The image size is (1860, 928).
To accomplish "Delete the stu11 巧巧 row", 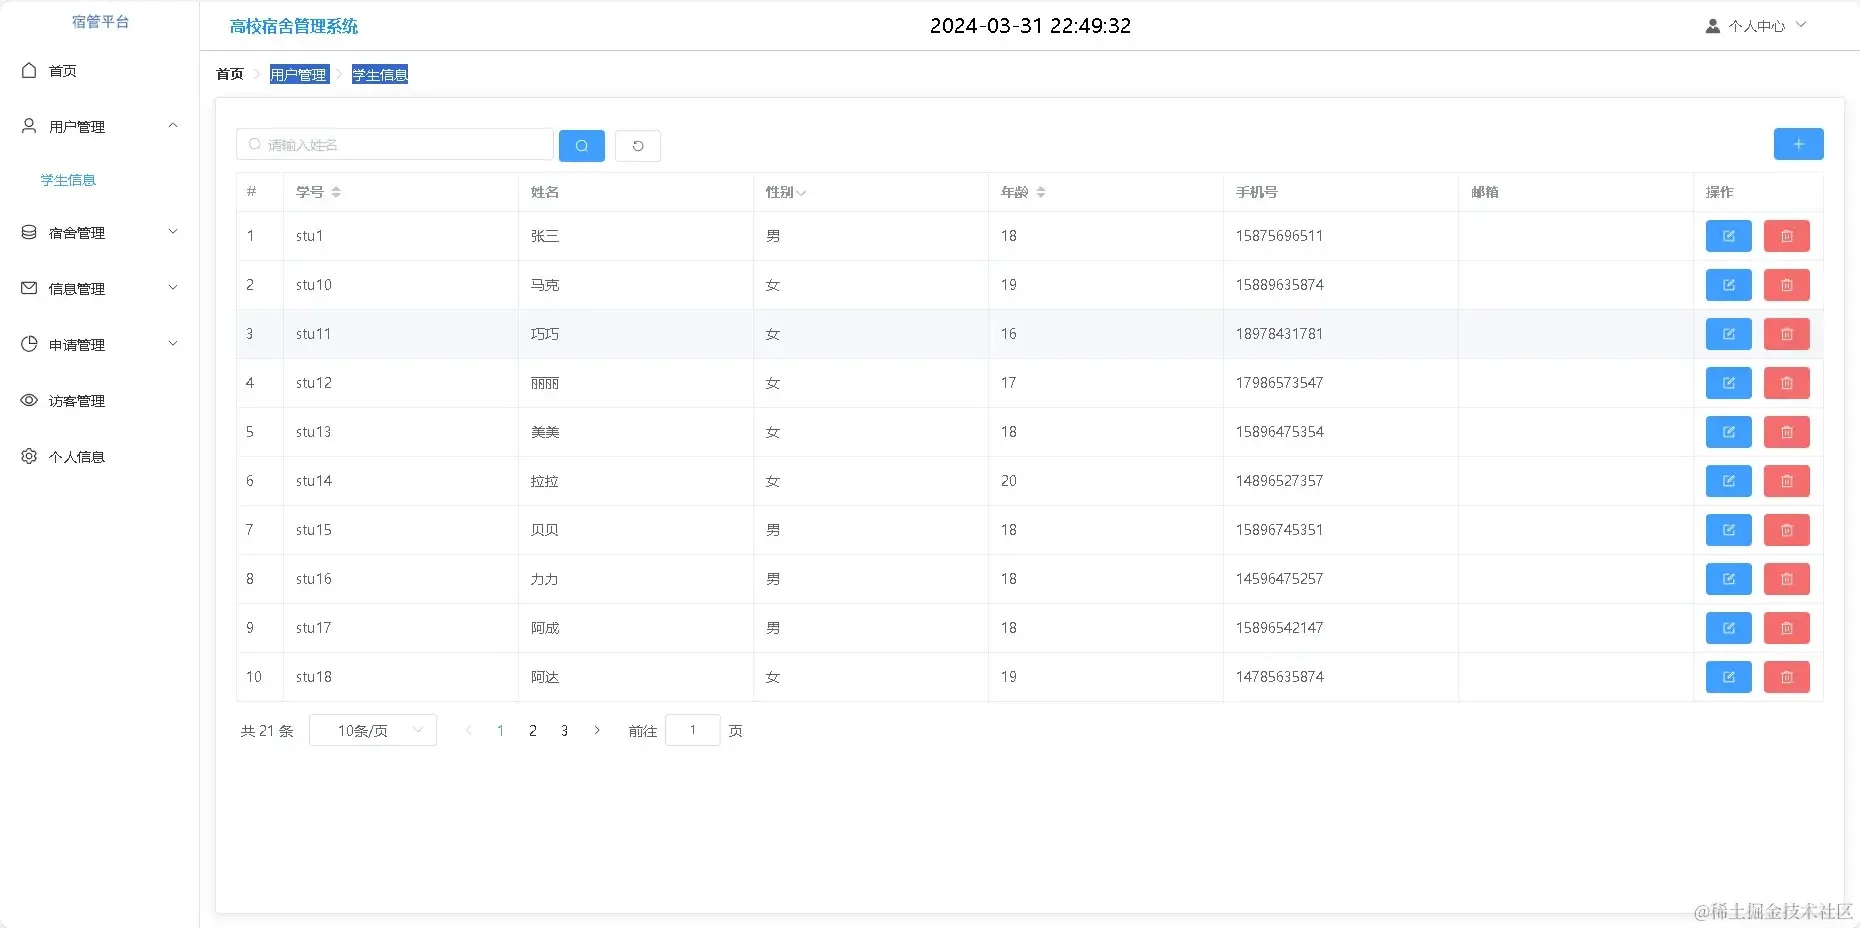I will pos(1787,334).
